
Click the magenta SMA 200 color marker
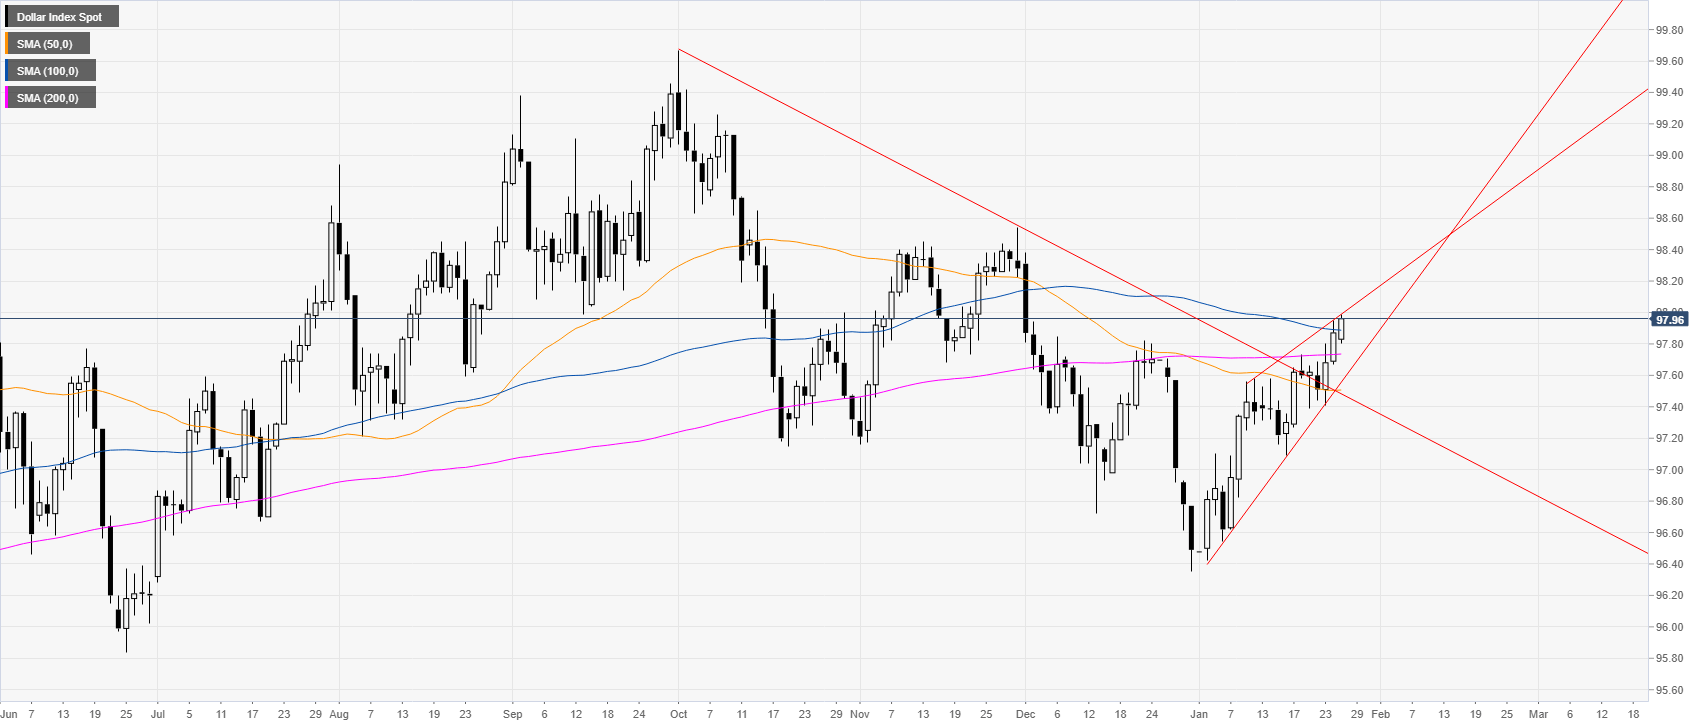[x=7, y=98]
